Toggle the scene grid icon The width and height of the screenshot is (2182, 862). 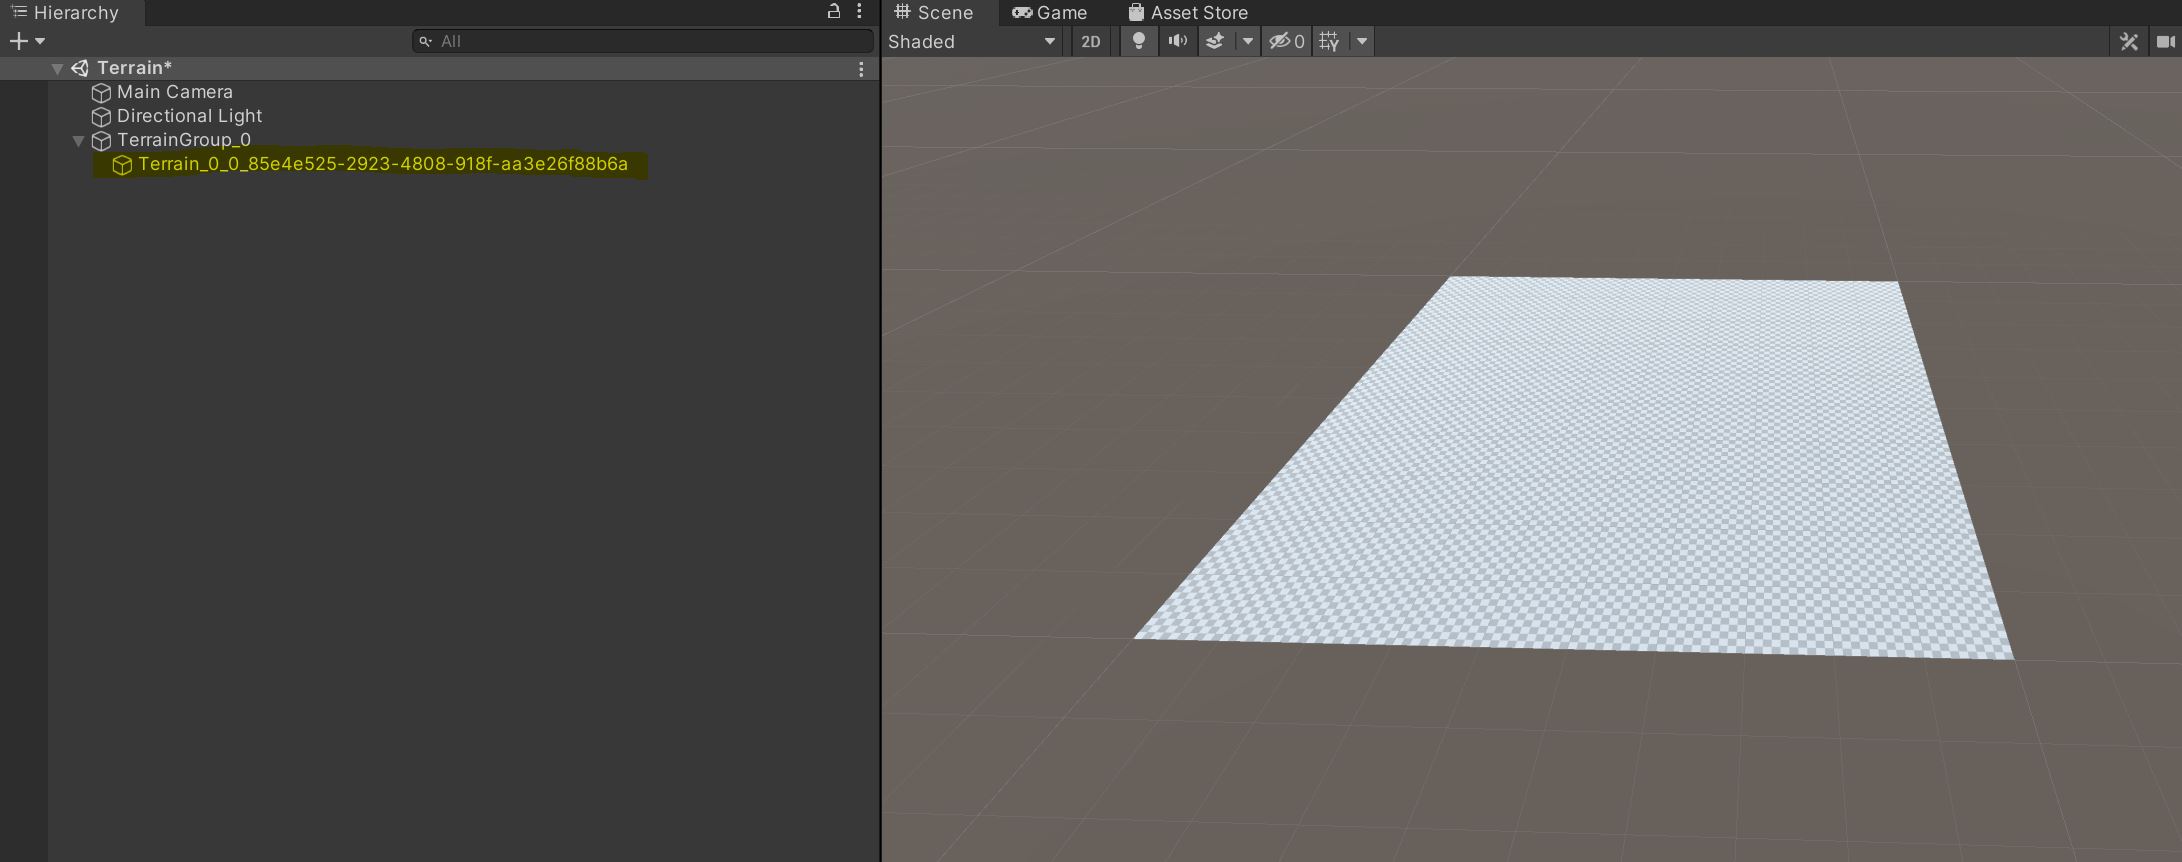(x=1329, y=41)
